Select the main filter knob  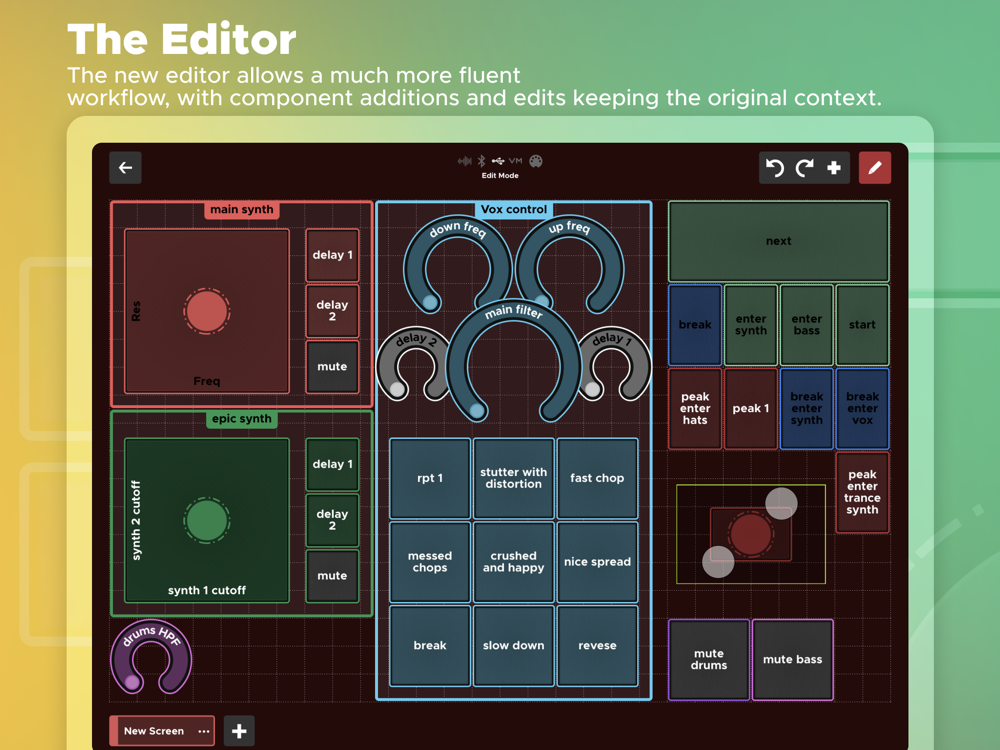point(514,360)
